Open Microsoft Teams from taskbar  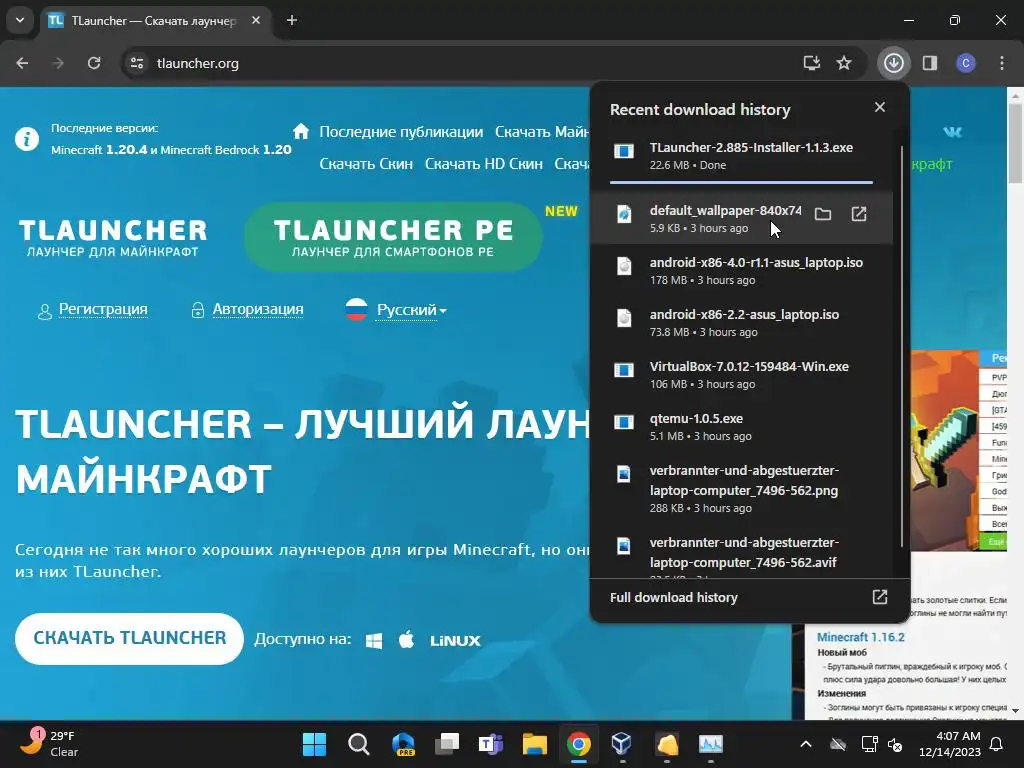490,744
